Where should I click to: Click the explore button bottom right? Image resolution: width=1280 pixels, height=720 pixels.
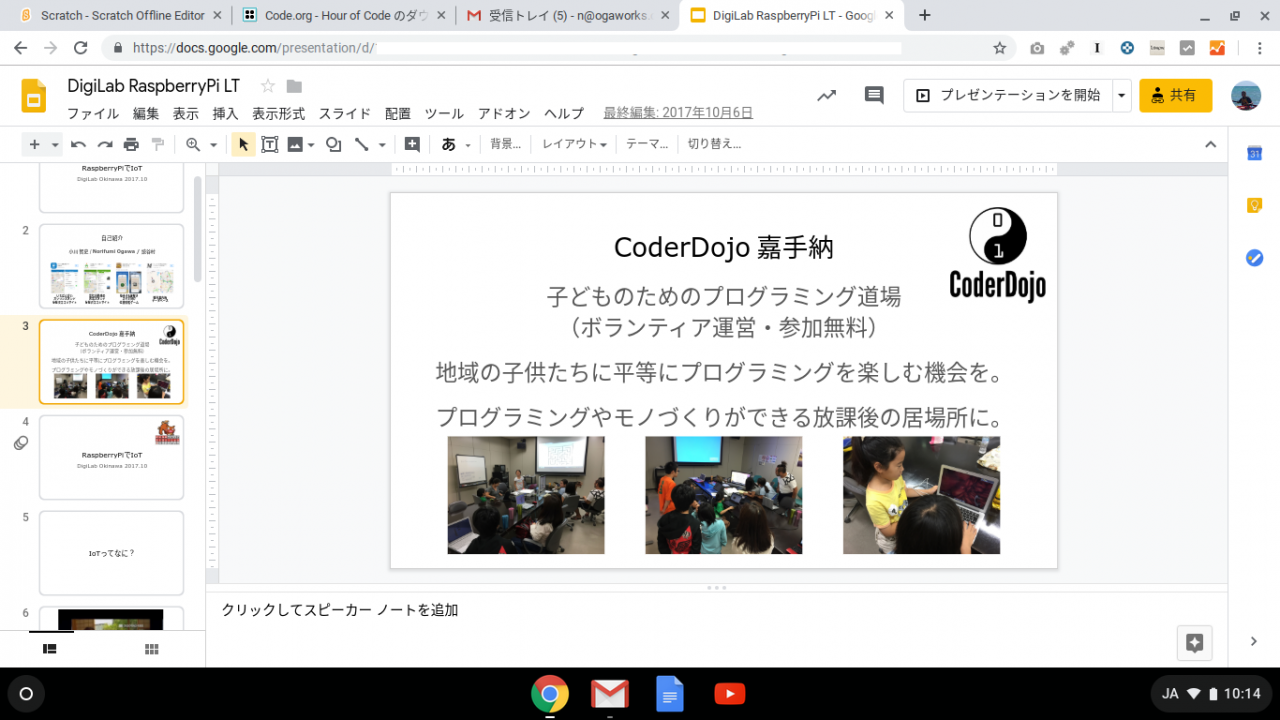[x=1194, y=643]
